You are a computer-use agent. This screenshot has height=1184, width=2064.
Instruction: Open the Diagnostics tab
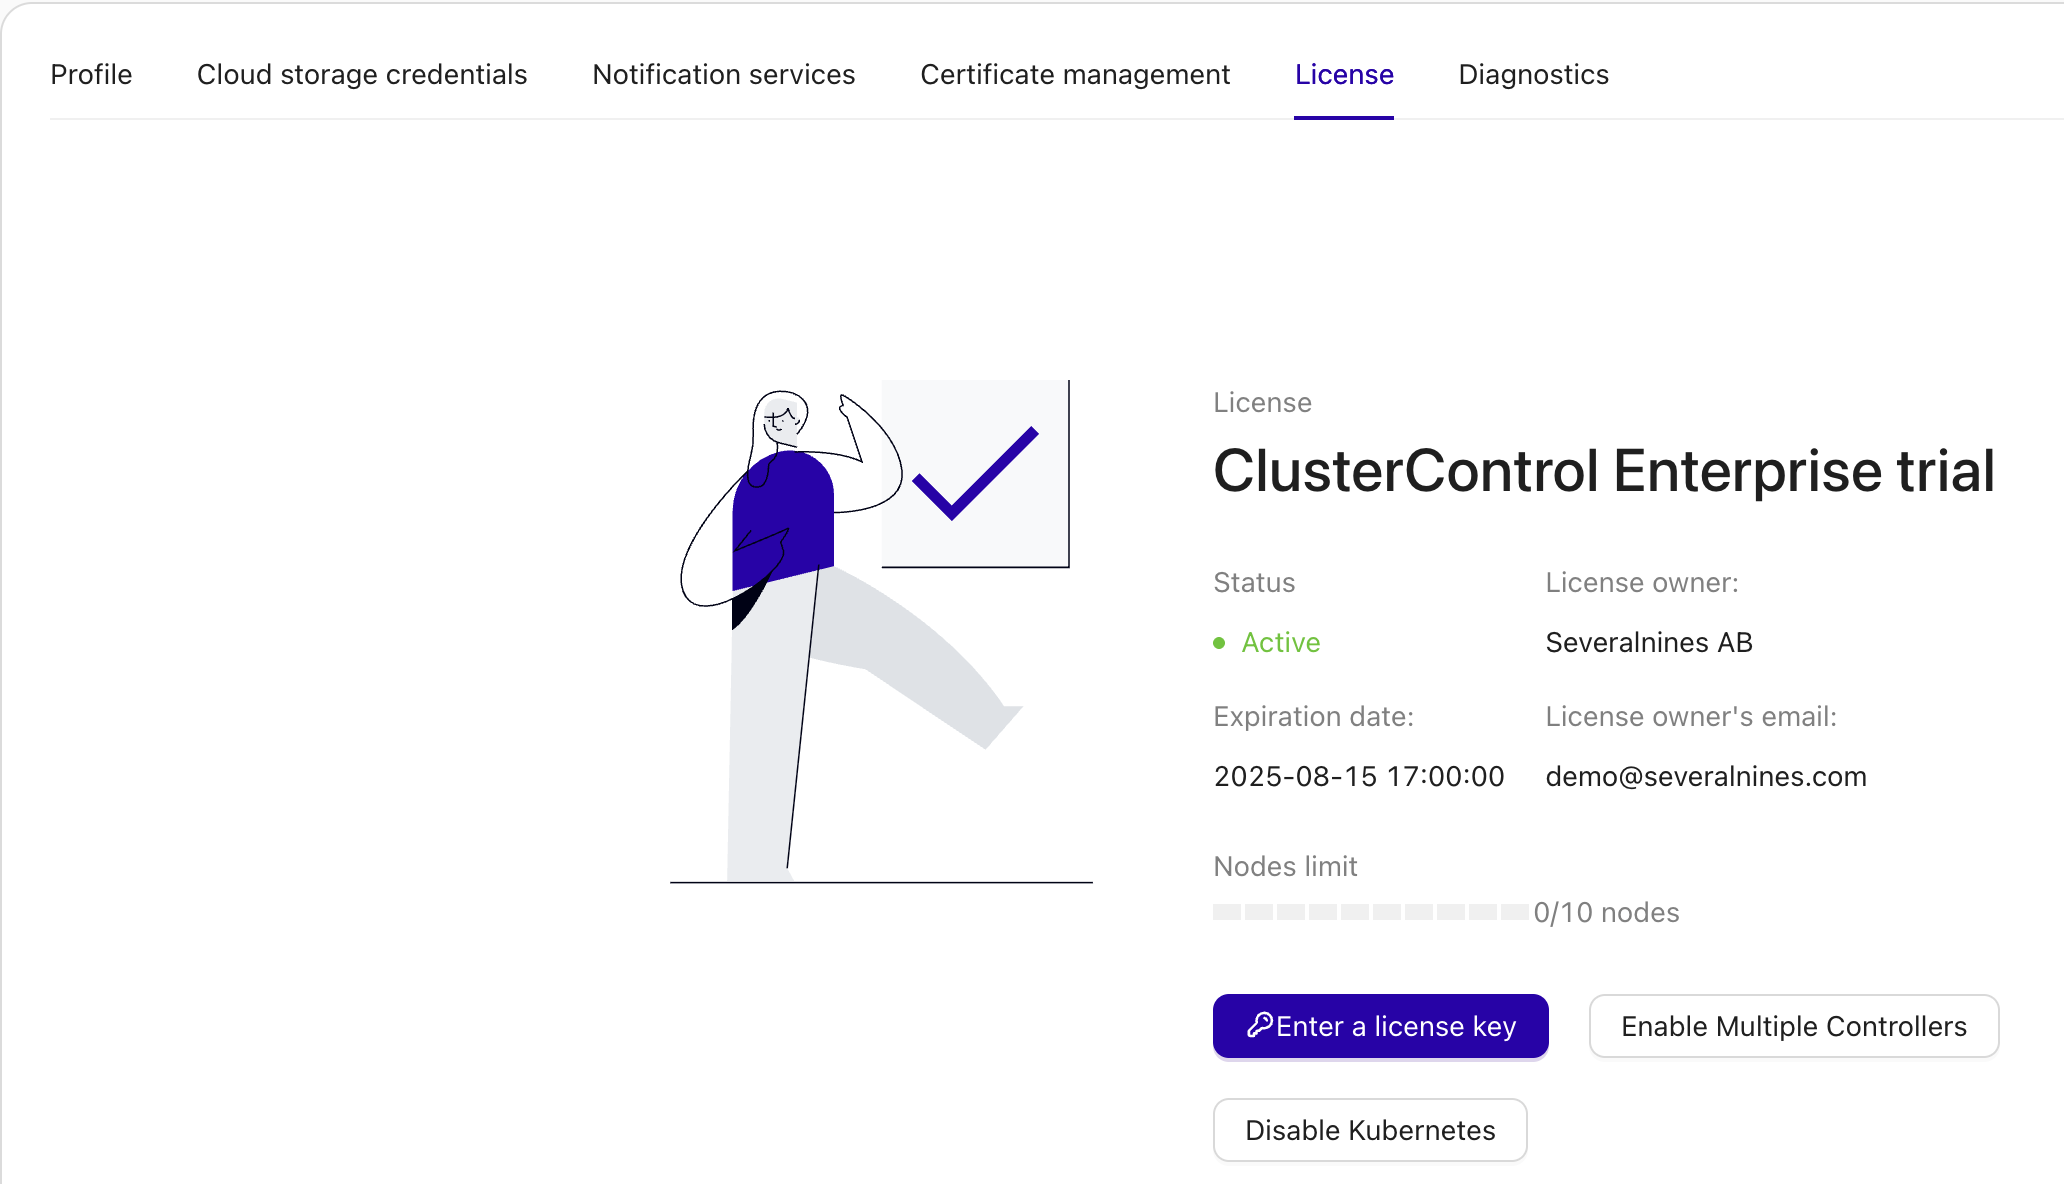1533,75
